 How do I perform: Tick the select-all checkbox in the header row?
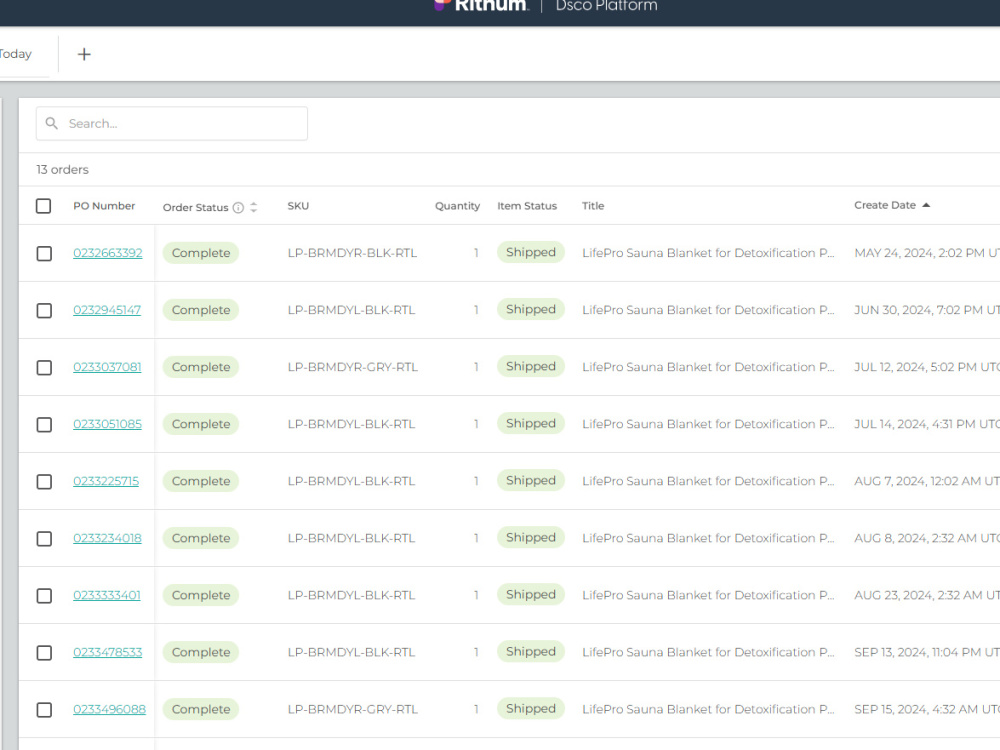(43, 206)
